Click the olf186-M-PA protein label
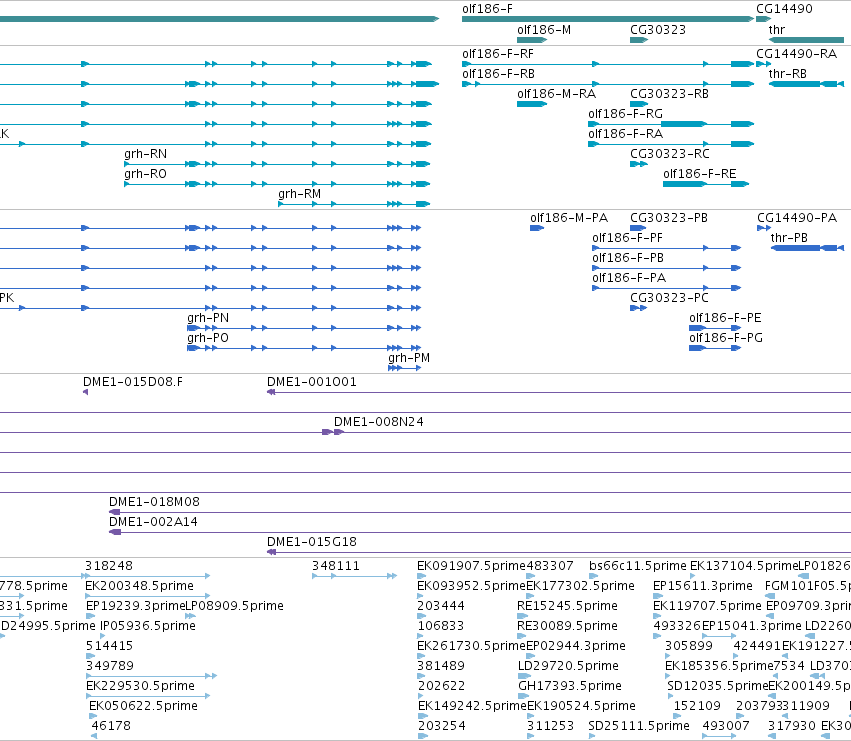 pos(569,218)
